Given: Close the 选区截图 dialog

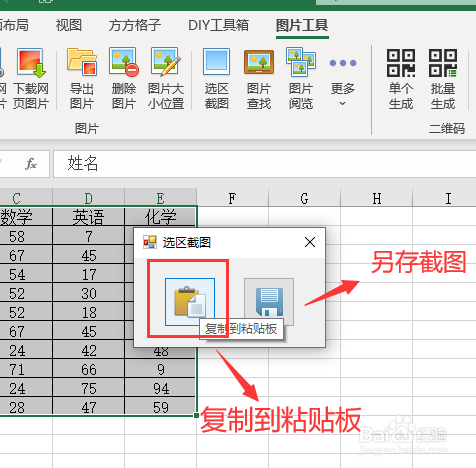Looking at the screenshot, I should pyautogui.click(x=310, y=242).
